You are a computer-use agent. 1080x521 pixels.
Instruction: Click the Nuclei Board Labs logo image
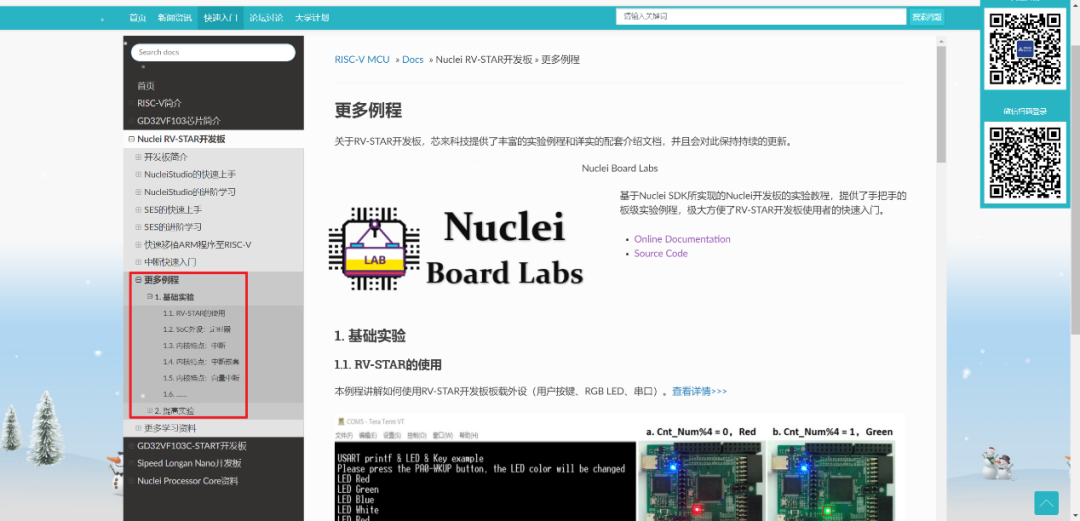pos(456,248)
